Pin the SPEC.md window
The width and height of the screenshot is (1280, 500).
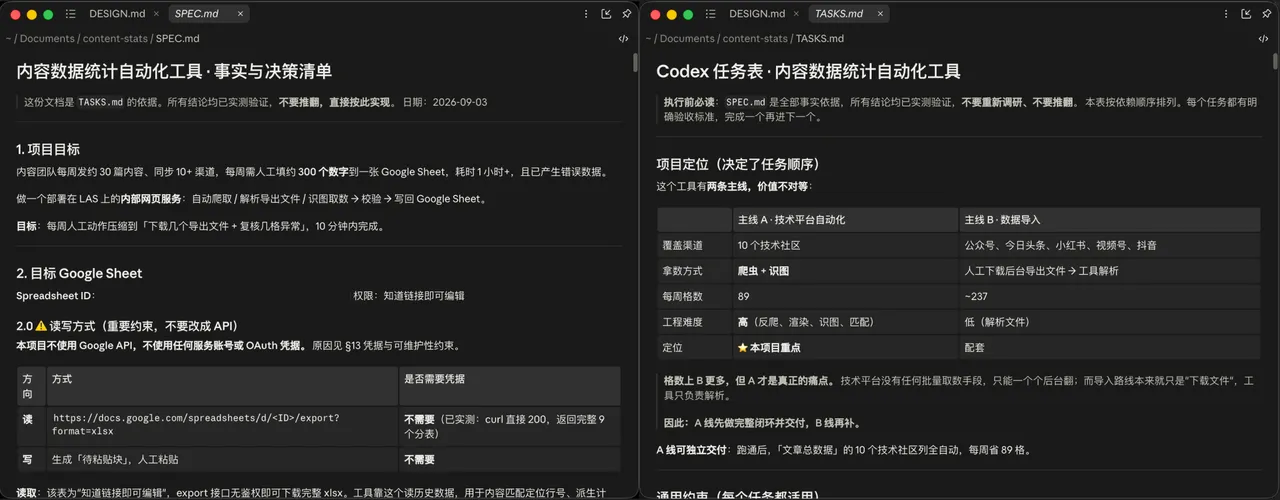point(626,14)
